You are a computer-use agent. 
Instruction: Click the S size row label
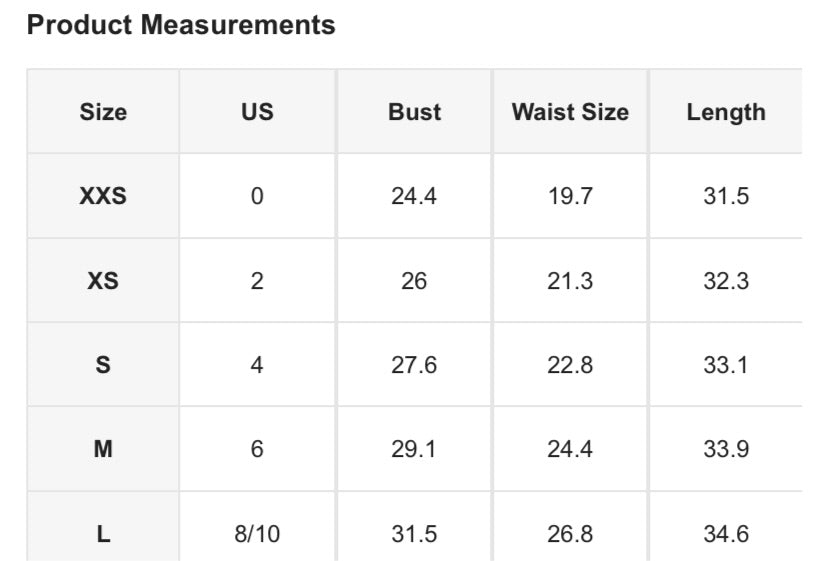pos(103,365)
